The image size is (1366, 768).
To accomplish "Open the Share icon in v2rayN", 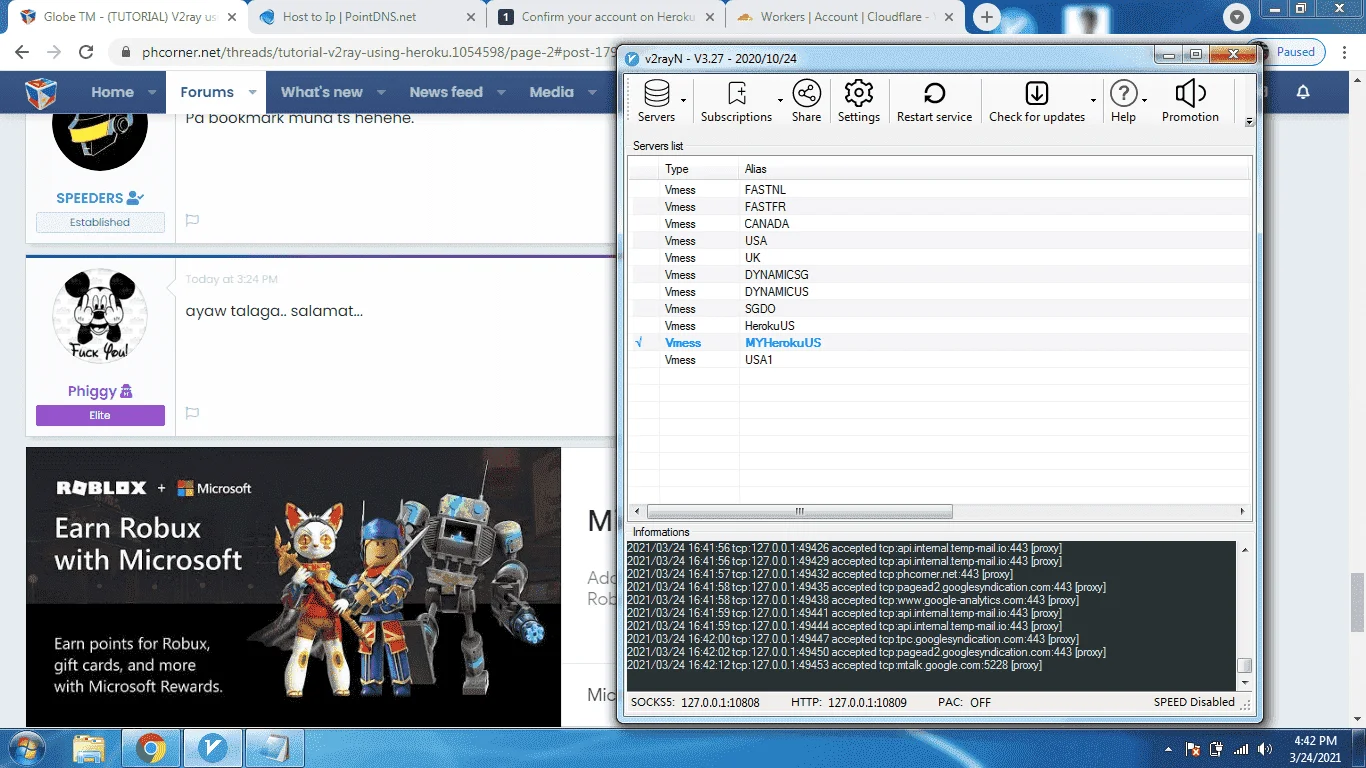I will coord(806,94).
